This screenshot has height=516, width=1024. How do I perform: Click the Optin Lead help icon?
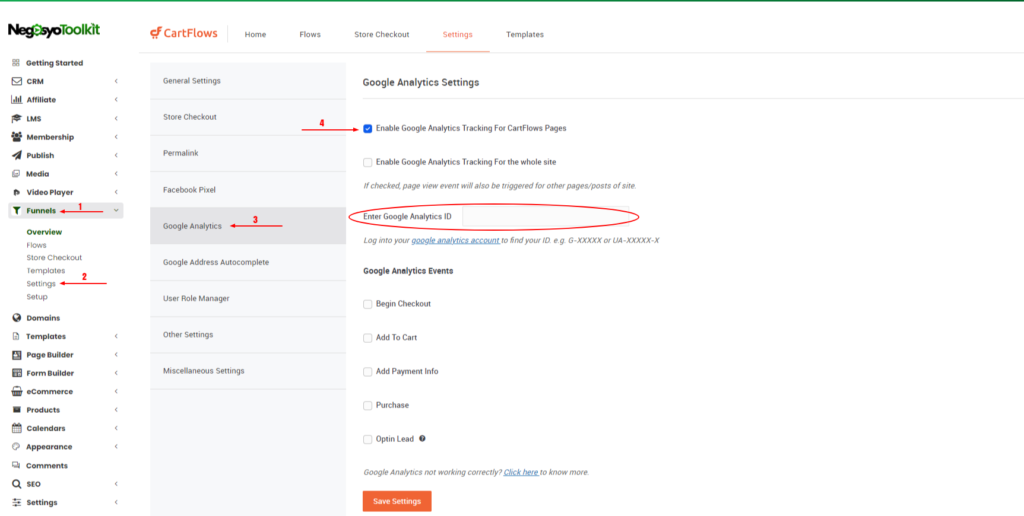tap(423, 438)
